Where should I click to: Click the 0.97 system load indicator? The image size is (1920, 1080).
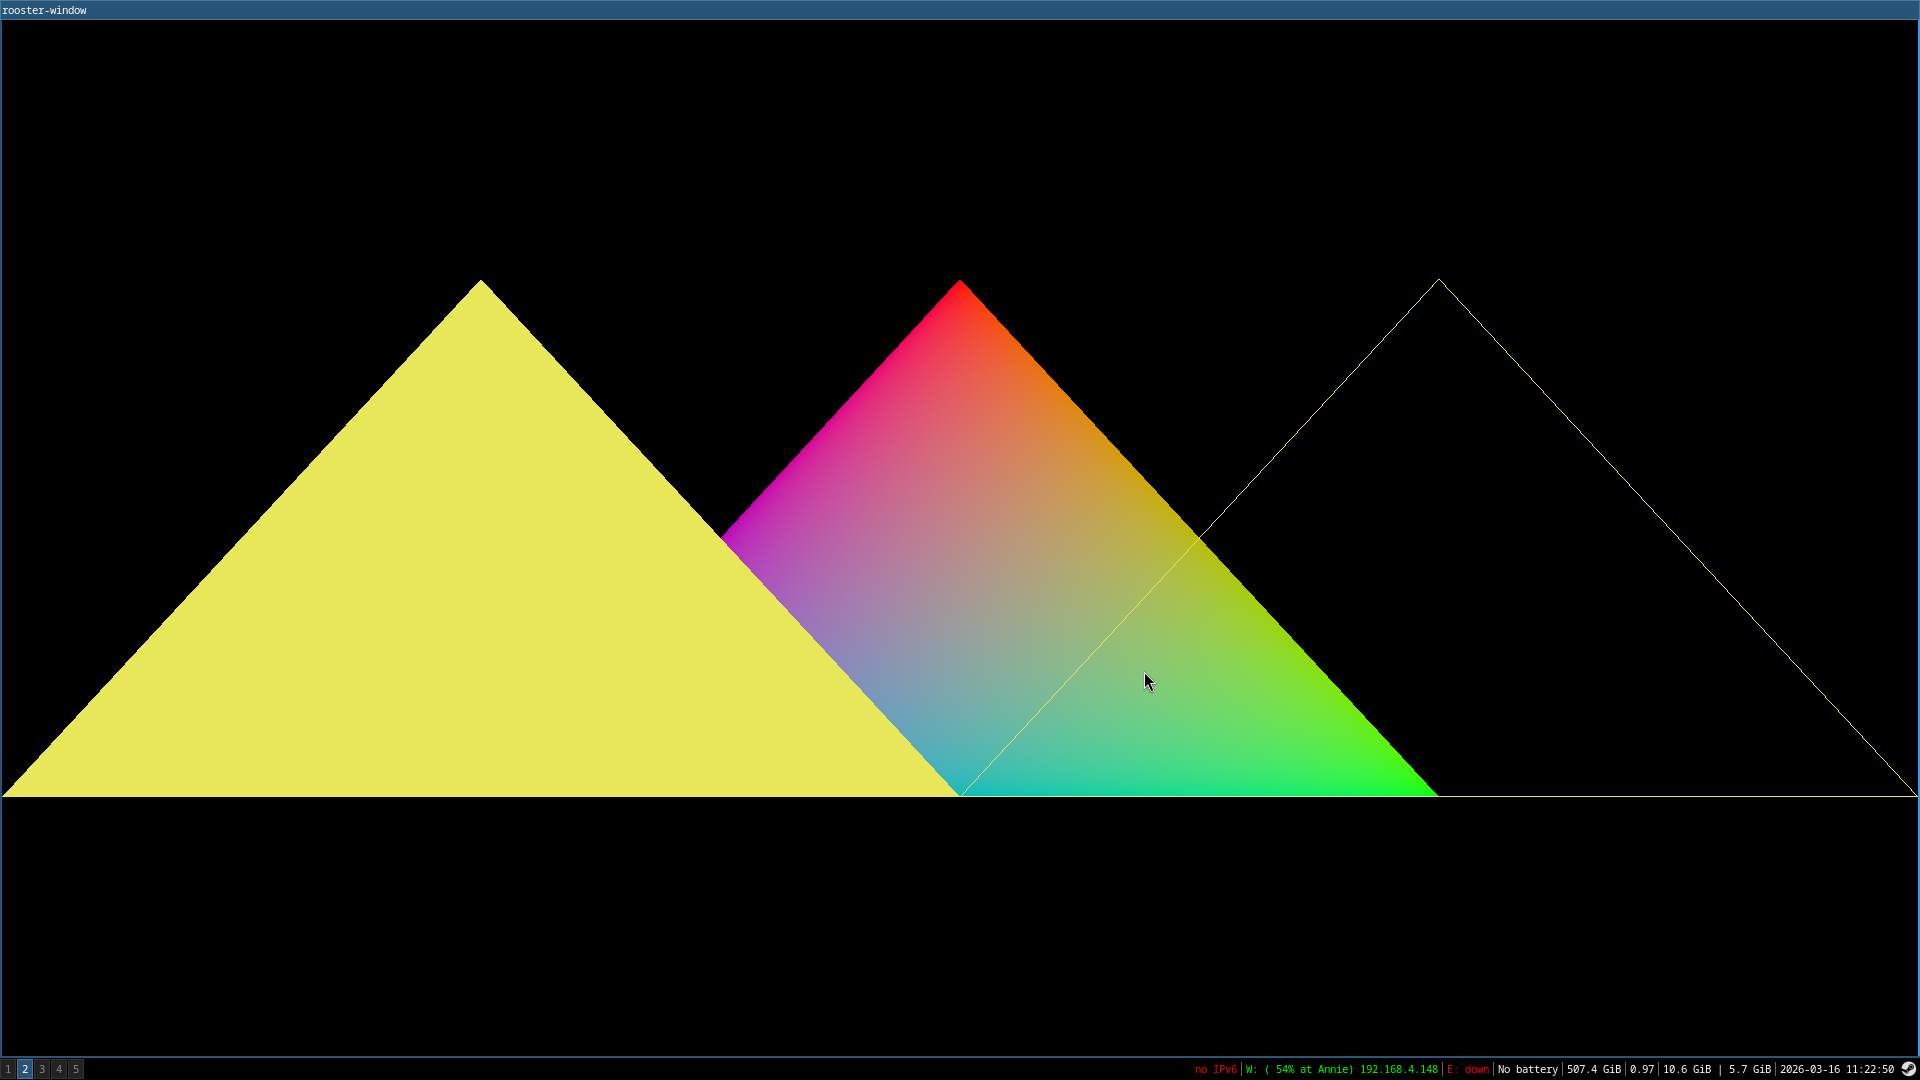click(x=1641, y=1069)
